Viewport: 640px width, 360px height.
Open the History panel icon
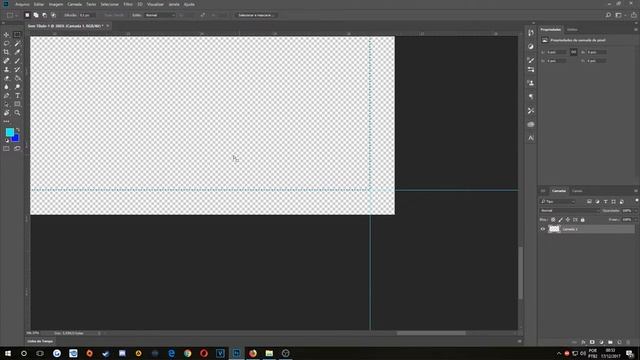[531, 33]
